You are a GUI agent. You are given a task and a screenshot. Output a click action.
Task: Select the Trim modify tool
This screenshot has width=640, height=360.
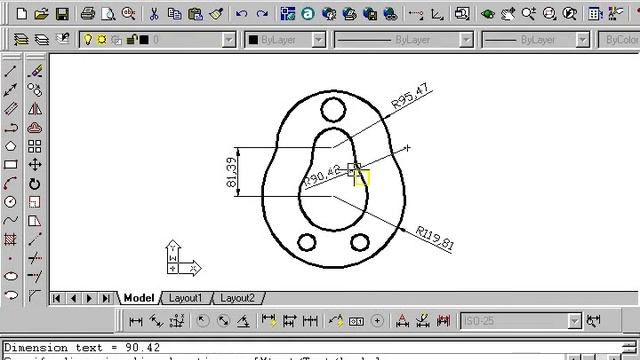click(35, 258)
